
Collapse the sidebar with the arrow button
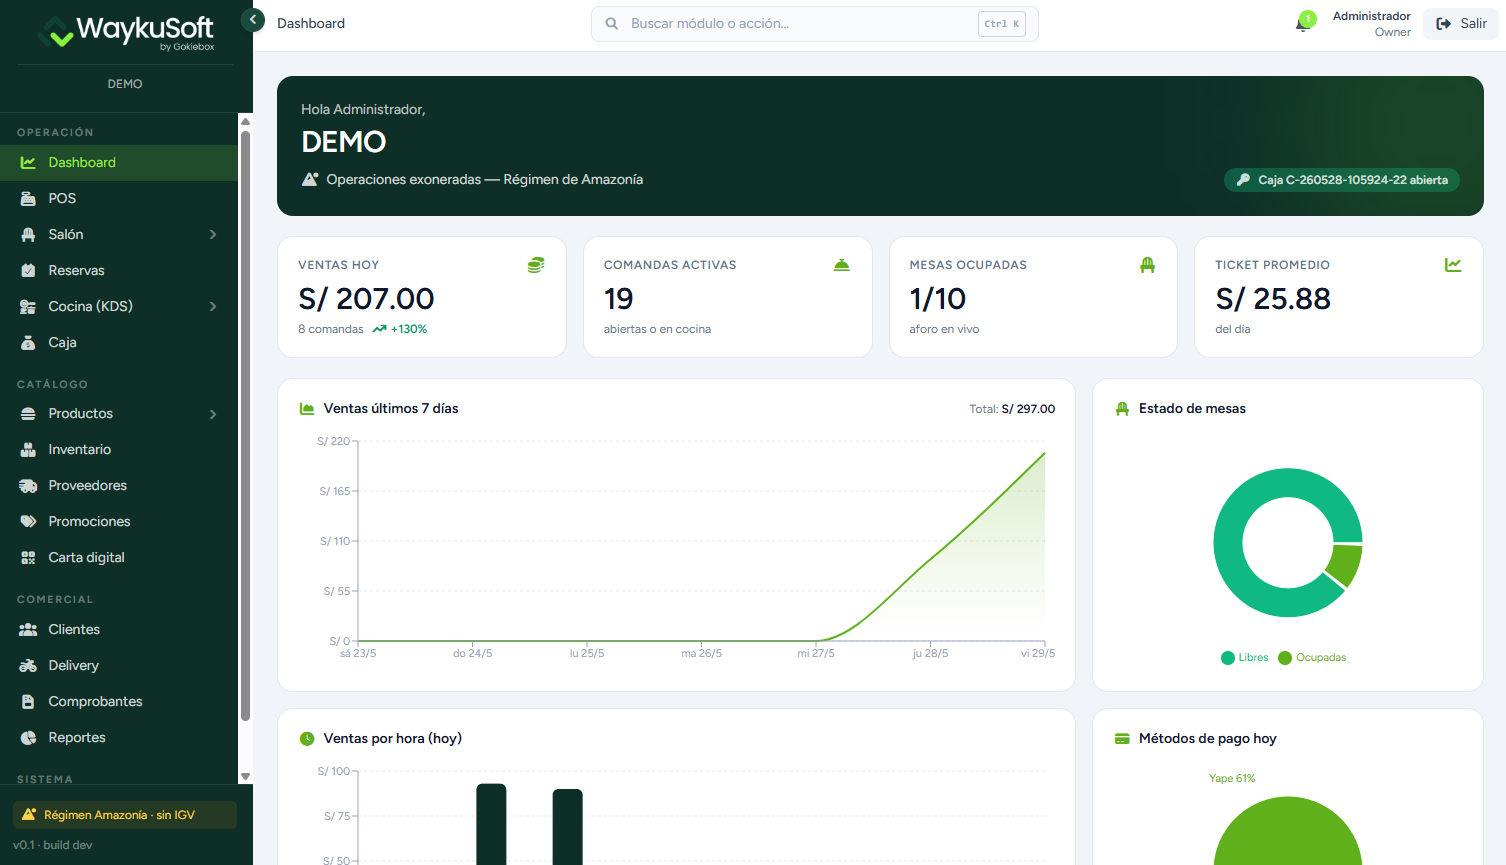pos(253,19)
